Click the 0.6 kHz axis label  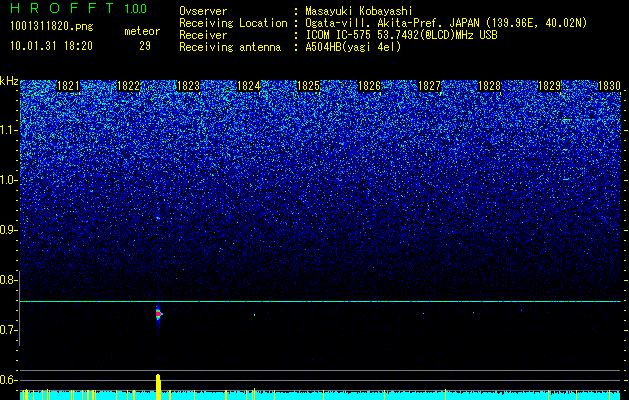tap(7, 380)
